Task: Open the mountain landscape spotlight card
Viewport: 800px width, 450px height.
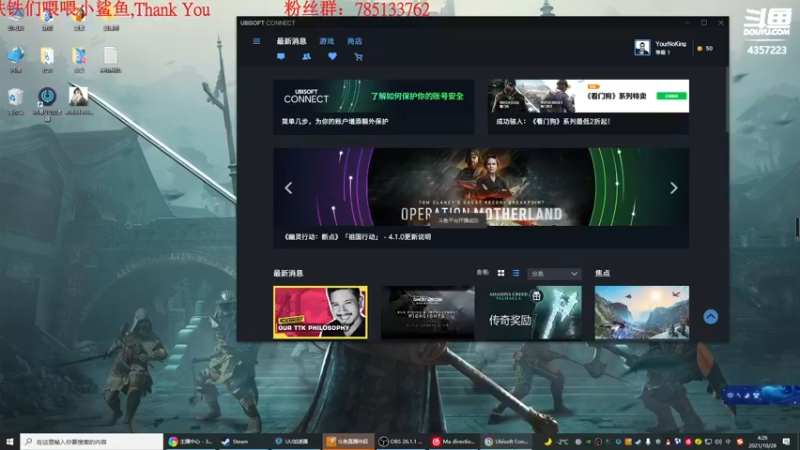Action: [642, 312]
